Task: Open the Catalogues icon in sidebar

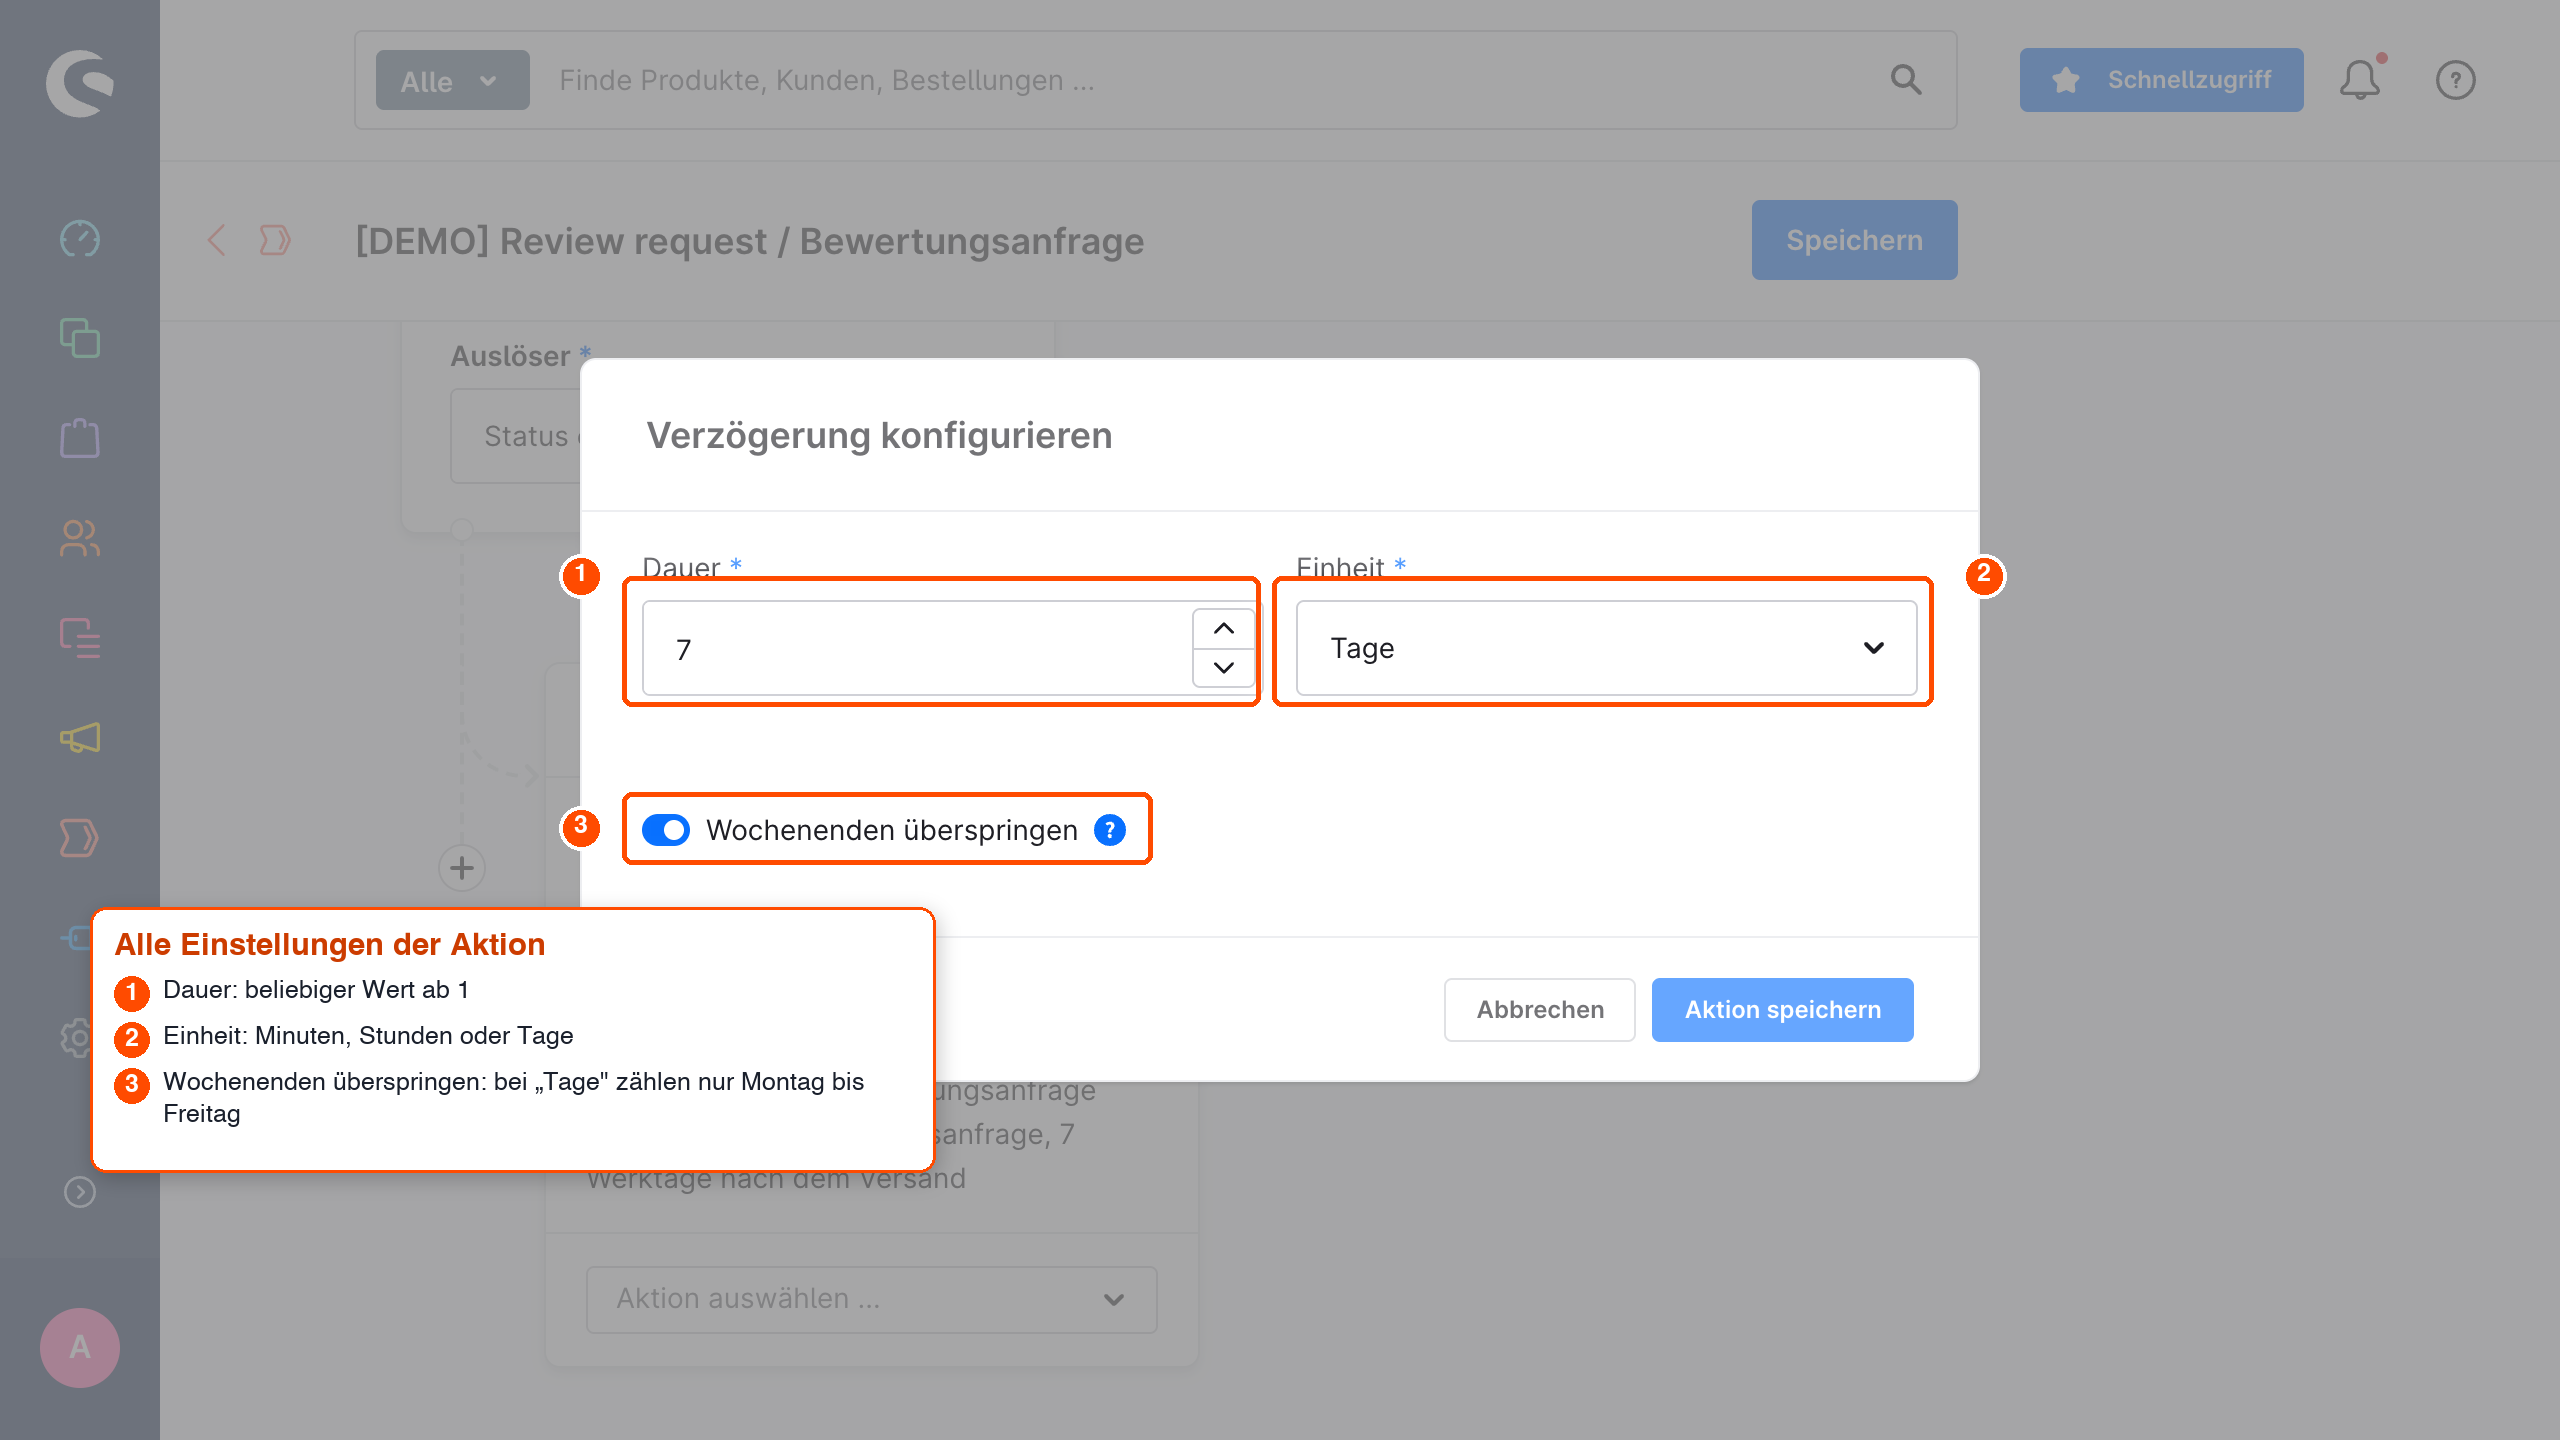Action: tap(80, 338)
